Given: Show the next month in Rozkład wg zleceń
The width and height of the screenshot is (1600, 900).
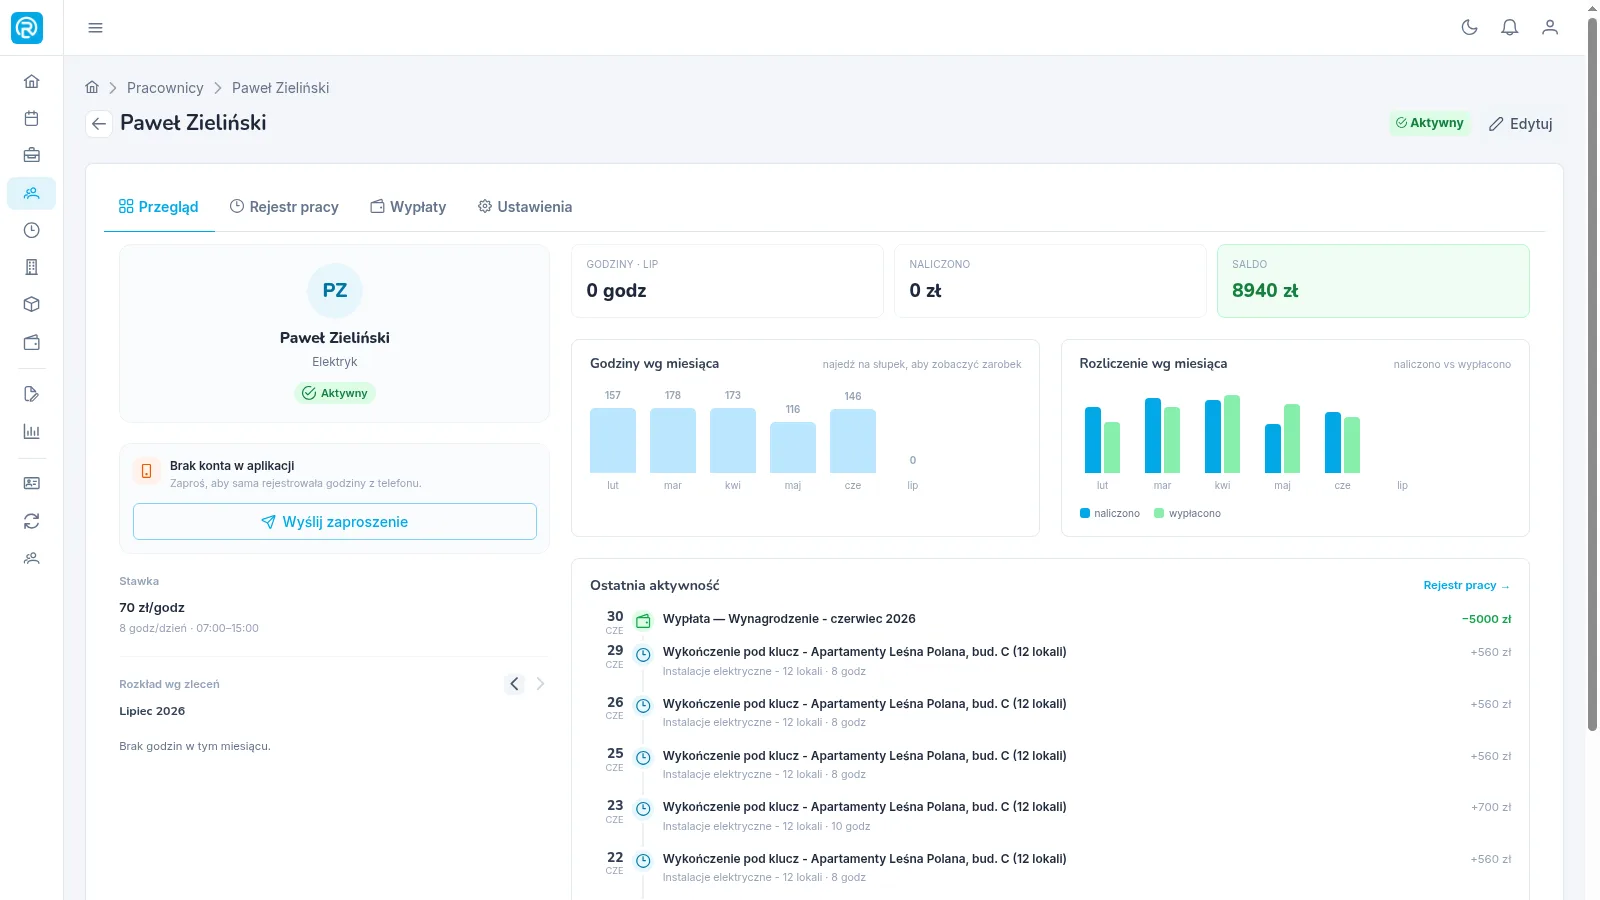Looking at the screenshot, I should click(x=540, y=684).
